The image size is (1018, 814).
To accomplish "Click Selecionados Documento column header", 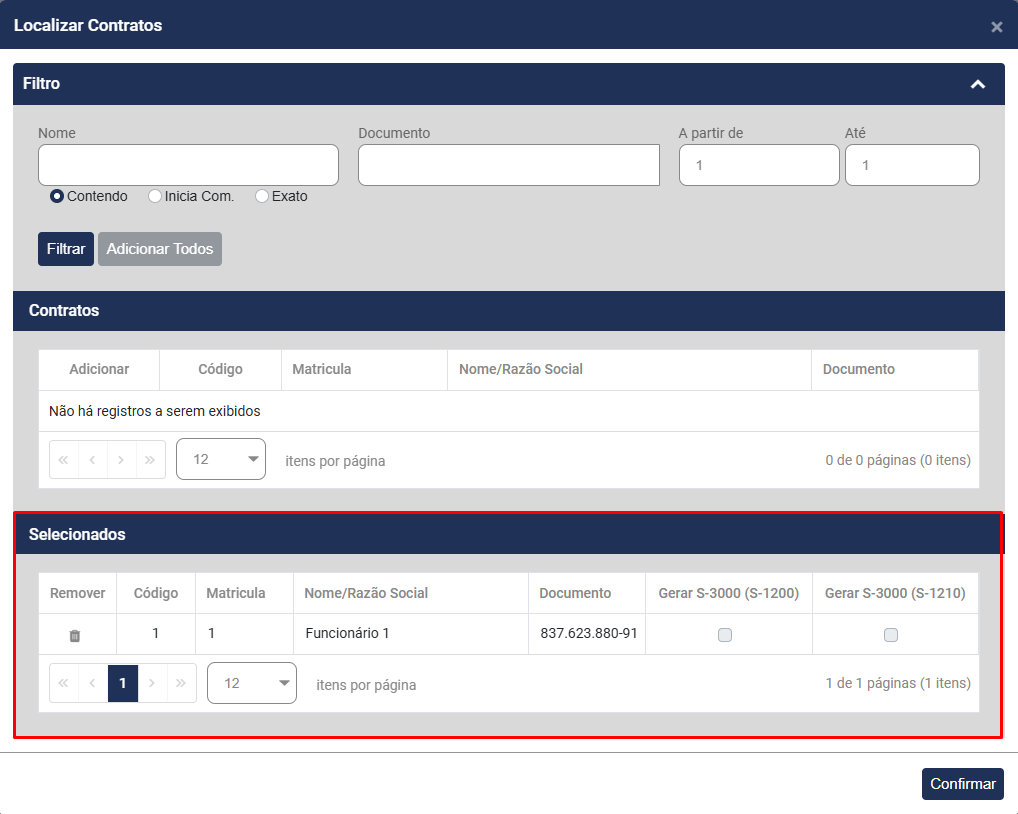I will tap(587, 593).
